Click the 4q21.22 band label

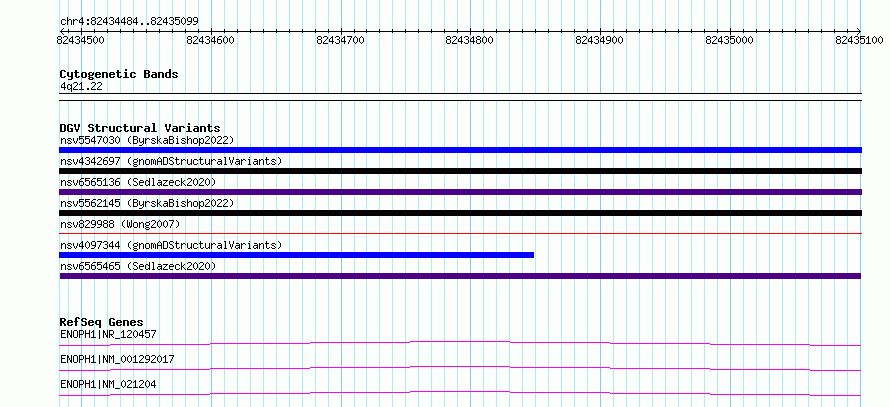pos(81,87)
